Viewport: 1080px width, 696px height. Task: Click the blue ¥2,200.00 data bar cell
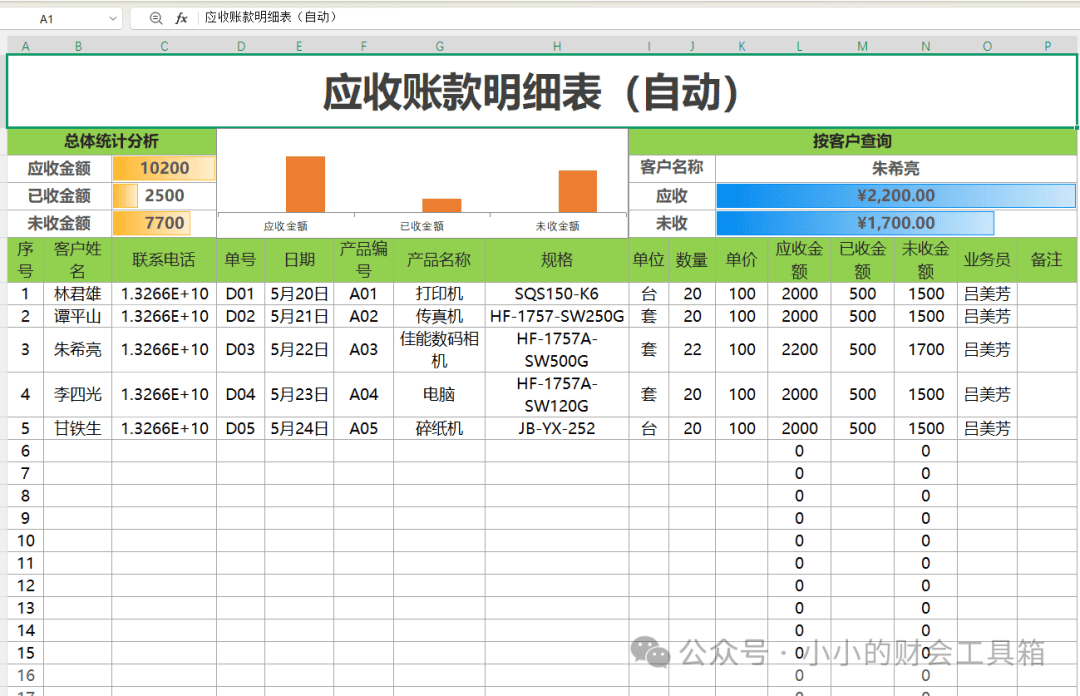click(x=896, y=196)
